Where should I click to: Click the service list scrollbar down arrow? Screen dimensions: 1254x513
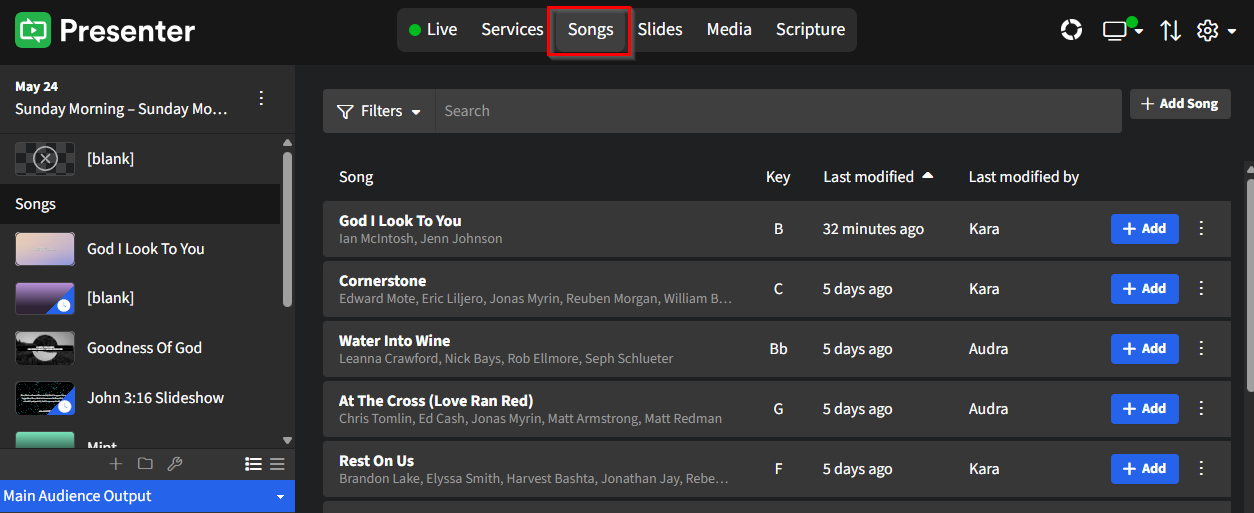tap(288, 440)
